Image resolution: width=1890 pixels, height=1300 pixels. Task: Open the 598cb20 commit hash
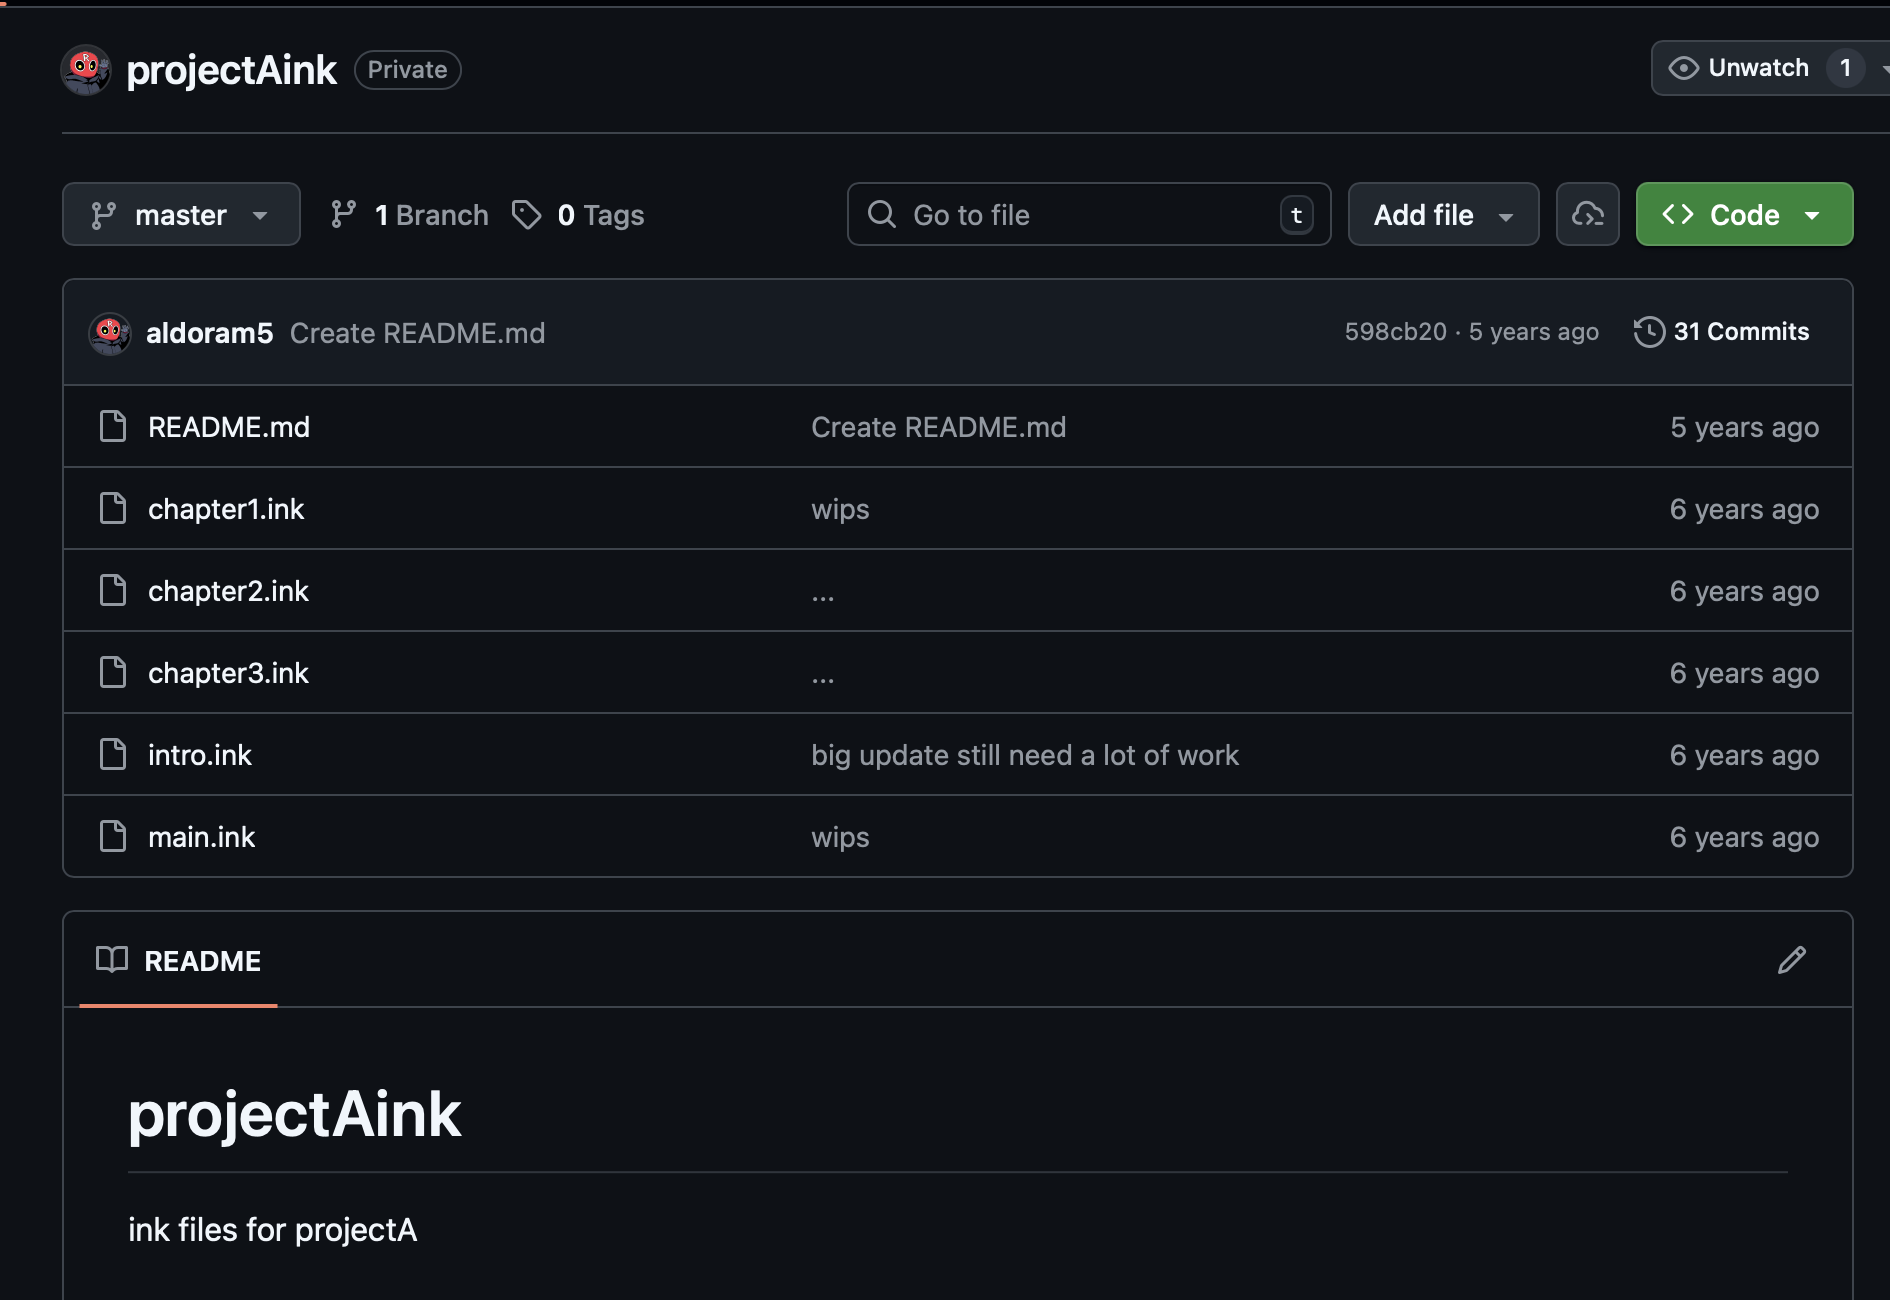click(1395, 332)
